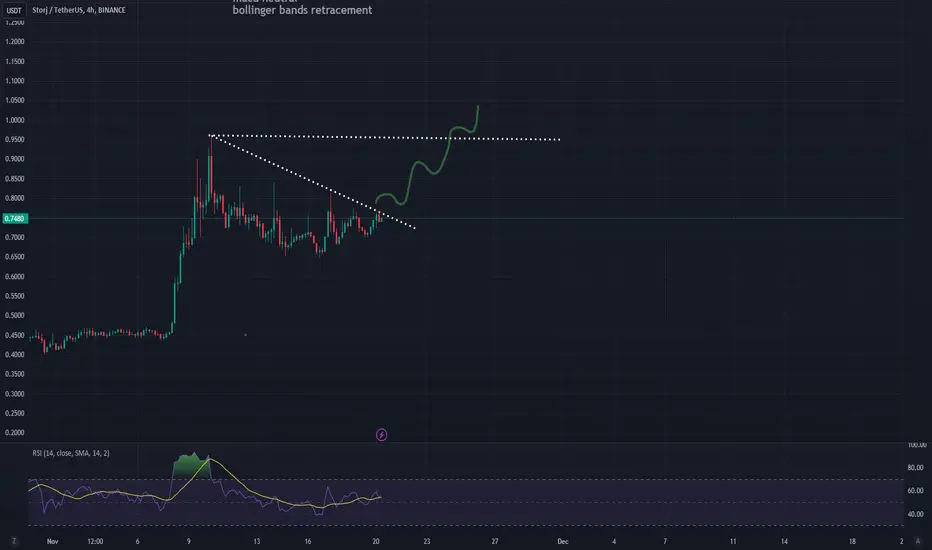This screenshot has height=550, width=932.
Task: Click the USDT currency label
Action: coord(14,10)
